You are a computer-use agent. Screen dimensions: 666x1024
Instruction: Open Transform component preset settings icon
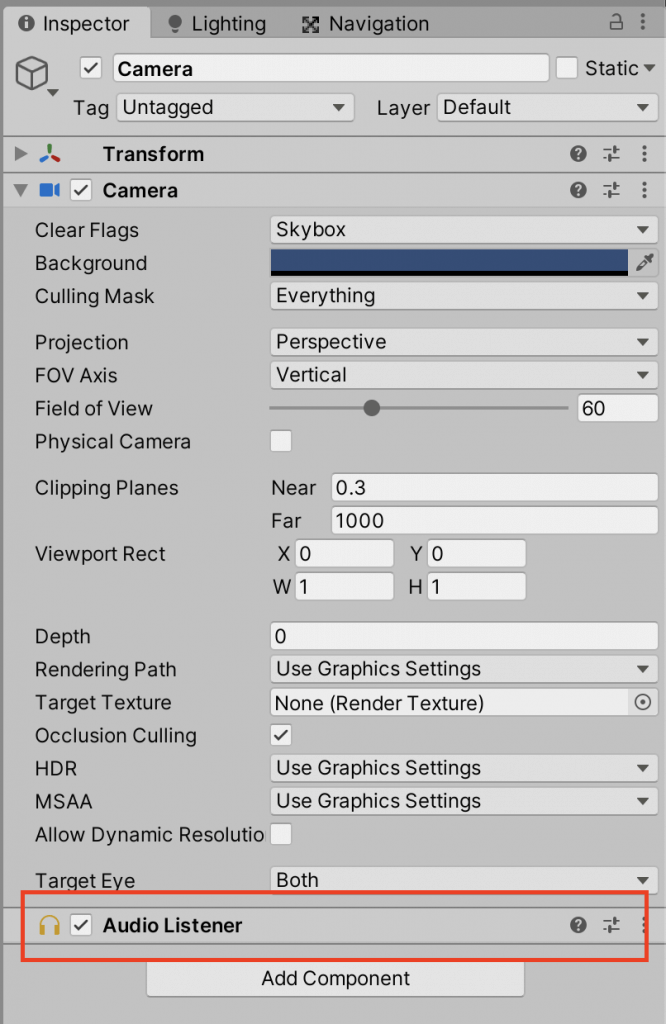pyautogui.click(x=611, y=154)
